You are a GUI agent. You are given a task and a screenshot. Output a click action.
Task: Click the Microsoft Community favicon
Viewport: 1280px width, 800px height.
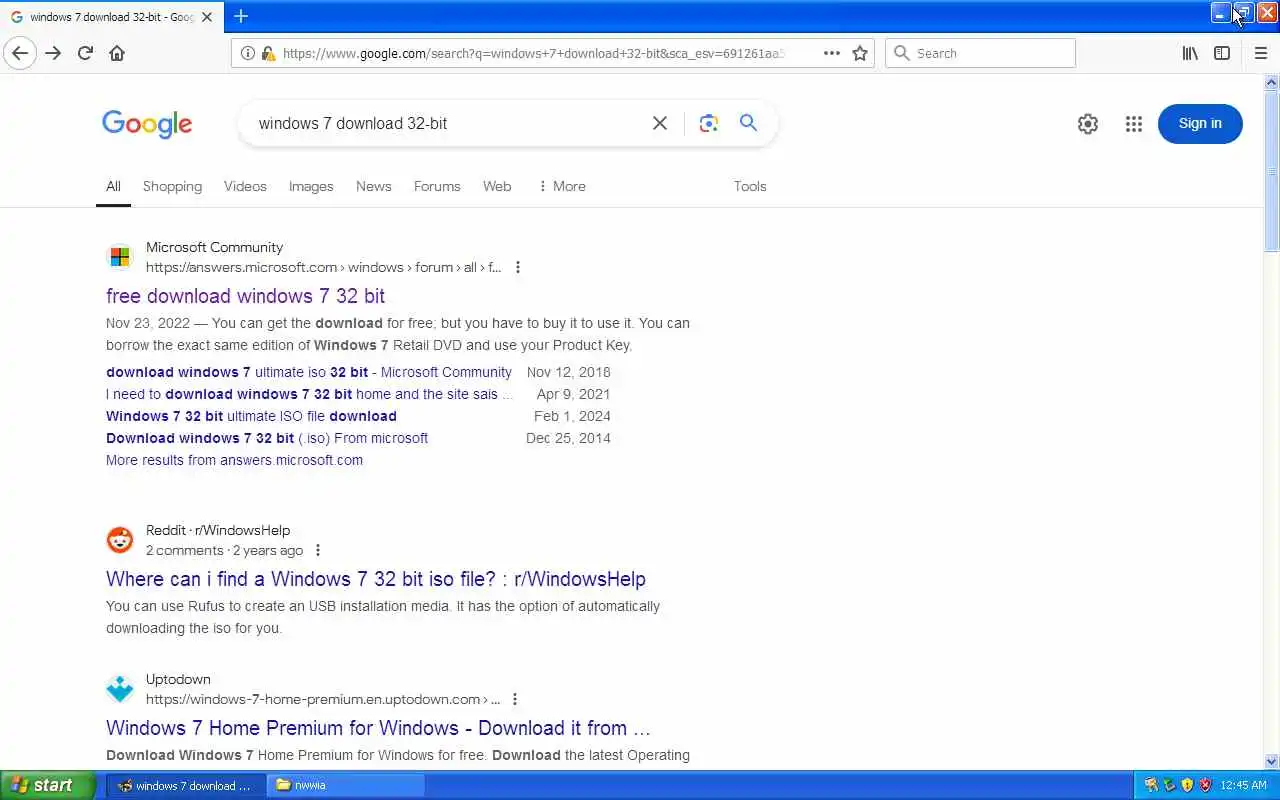click(x=120, y=257)
